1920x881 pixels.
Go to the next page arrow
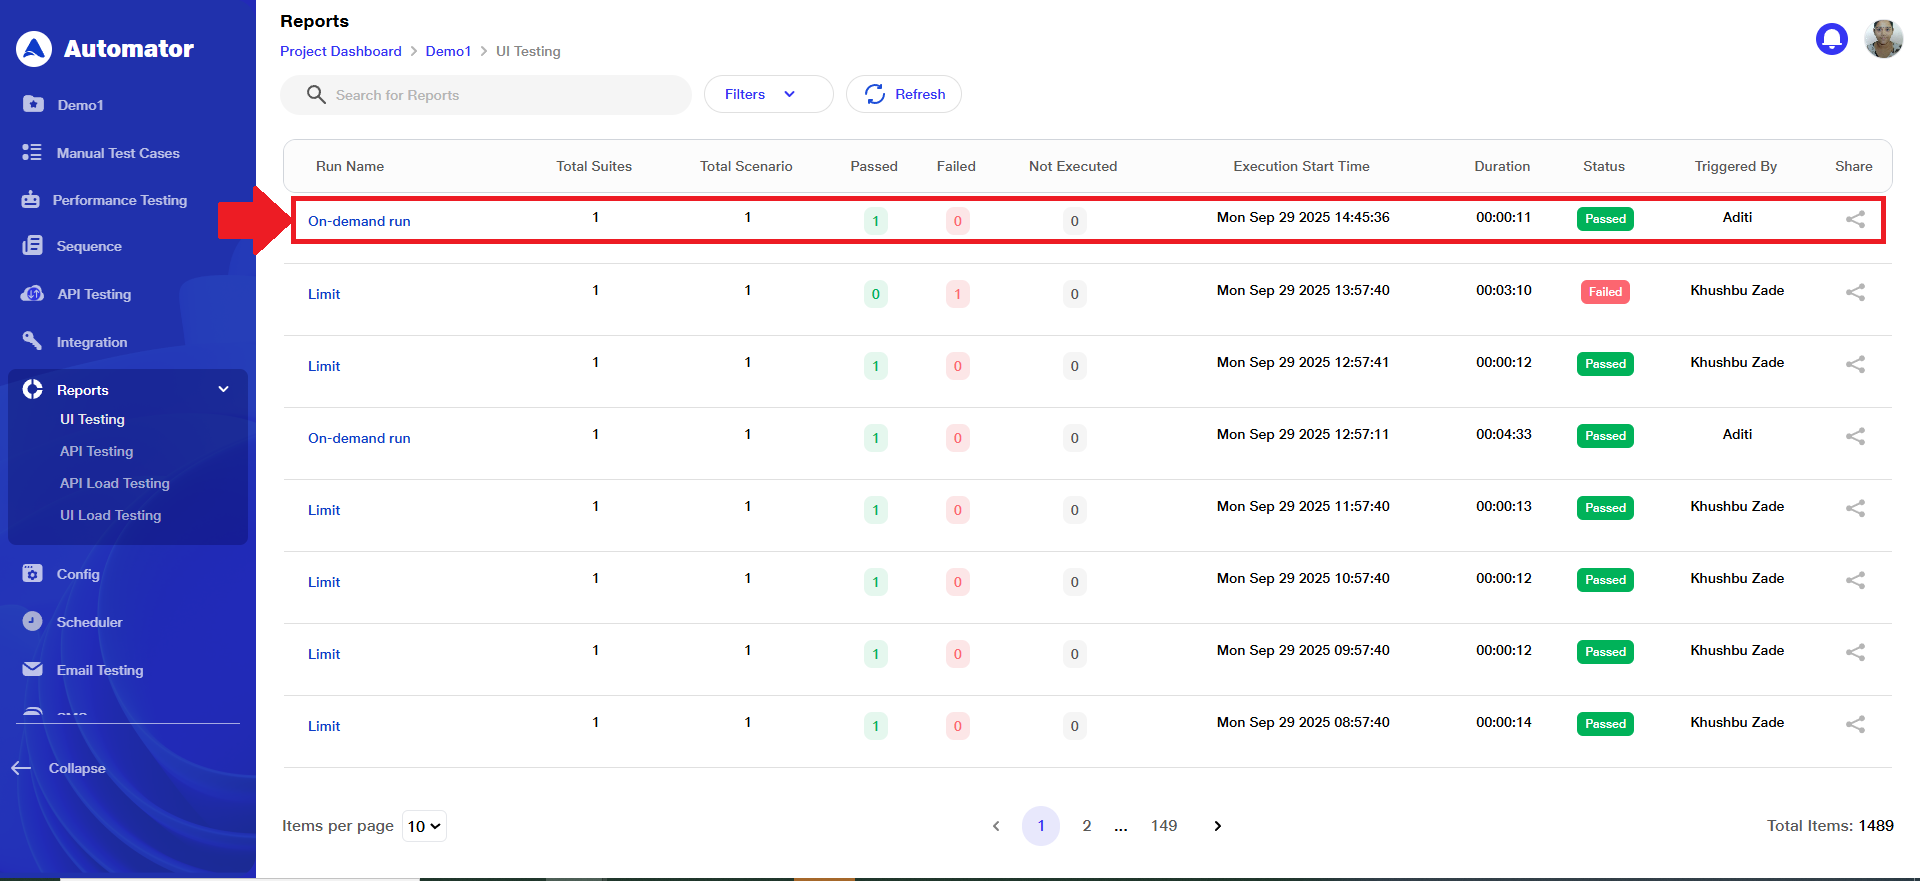[1217, 826]
